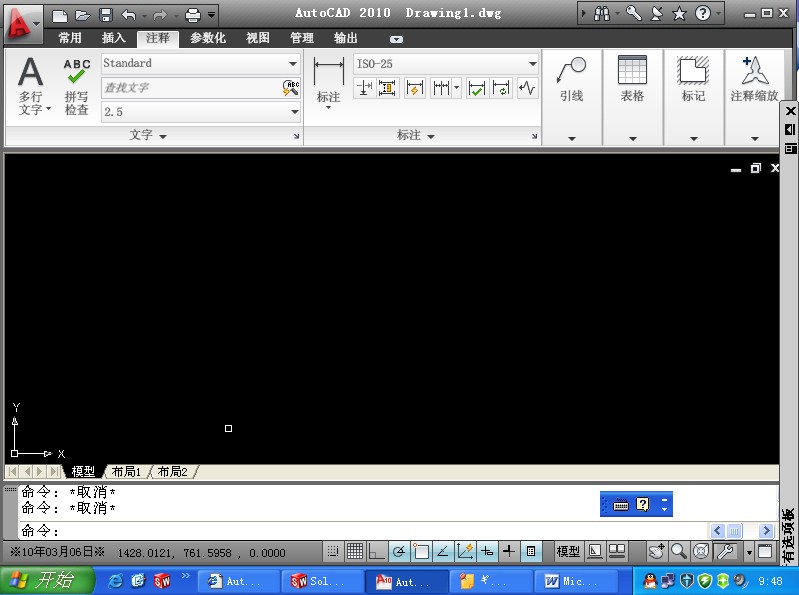Screen dimensions: 799x595
Task: Open a drawing file with the folder icon
Action: pos(83,15)
